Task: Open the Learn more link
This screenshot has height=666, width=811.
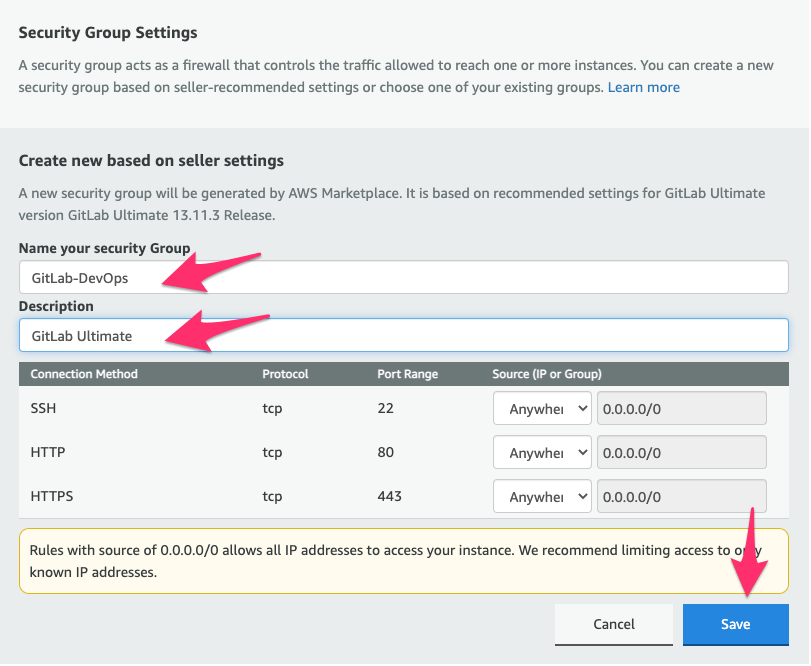Action: tap(643, 87)
